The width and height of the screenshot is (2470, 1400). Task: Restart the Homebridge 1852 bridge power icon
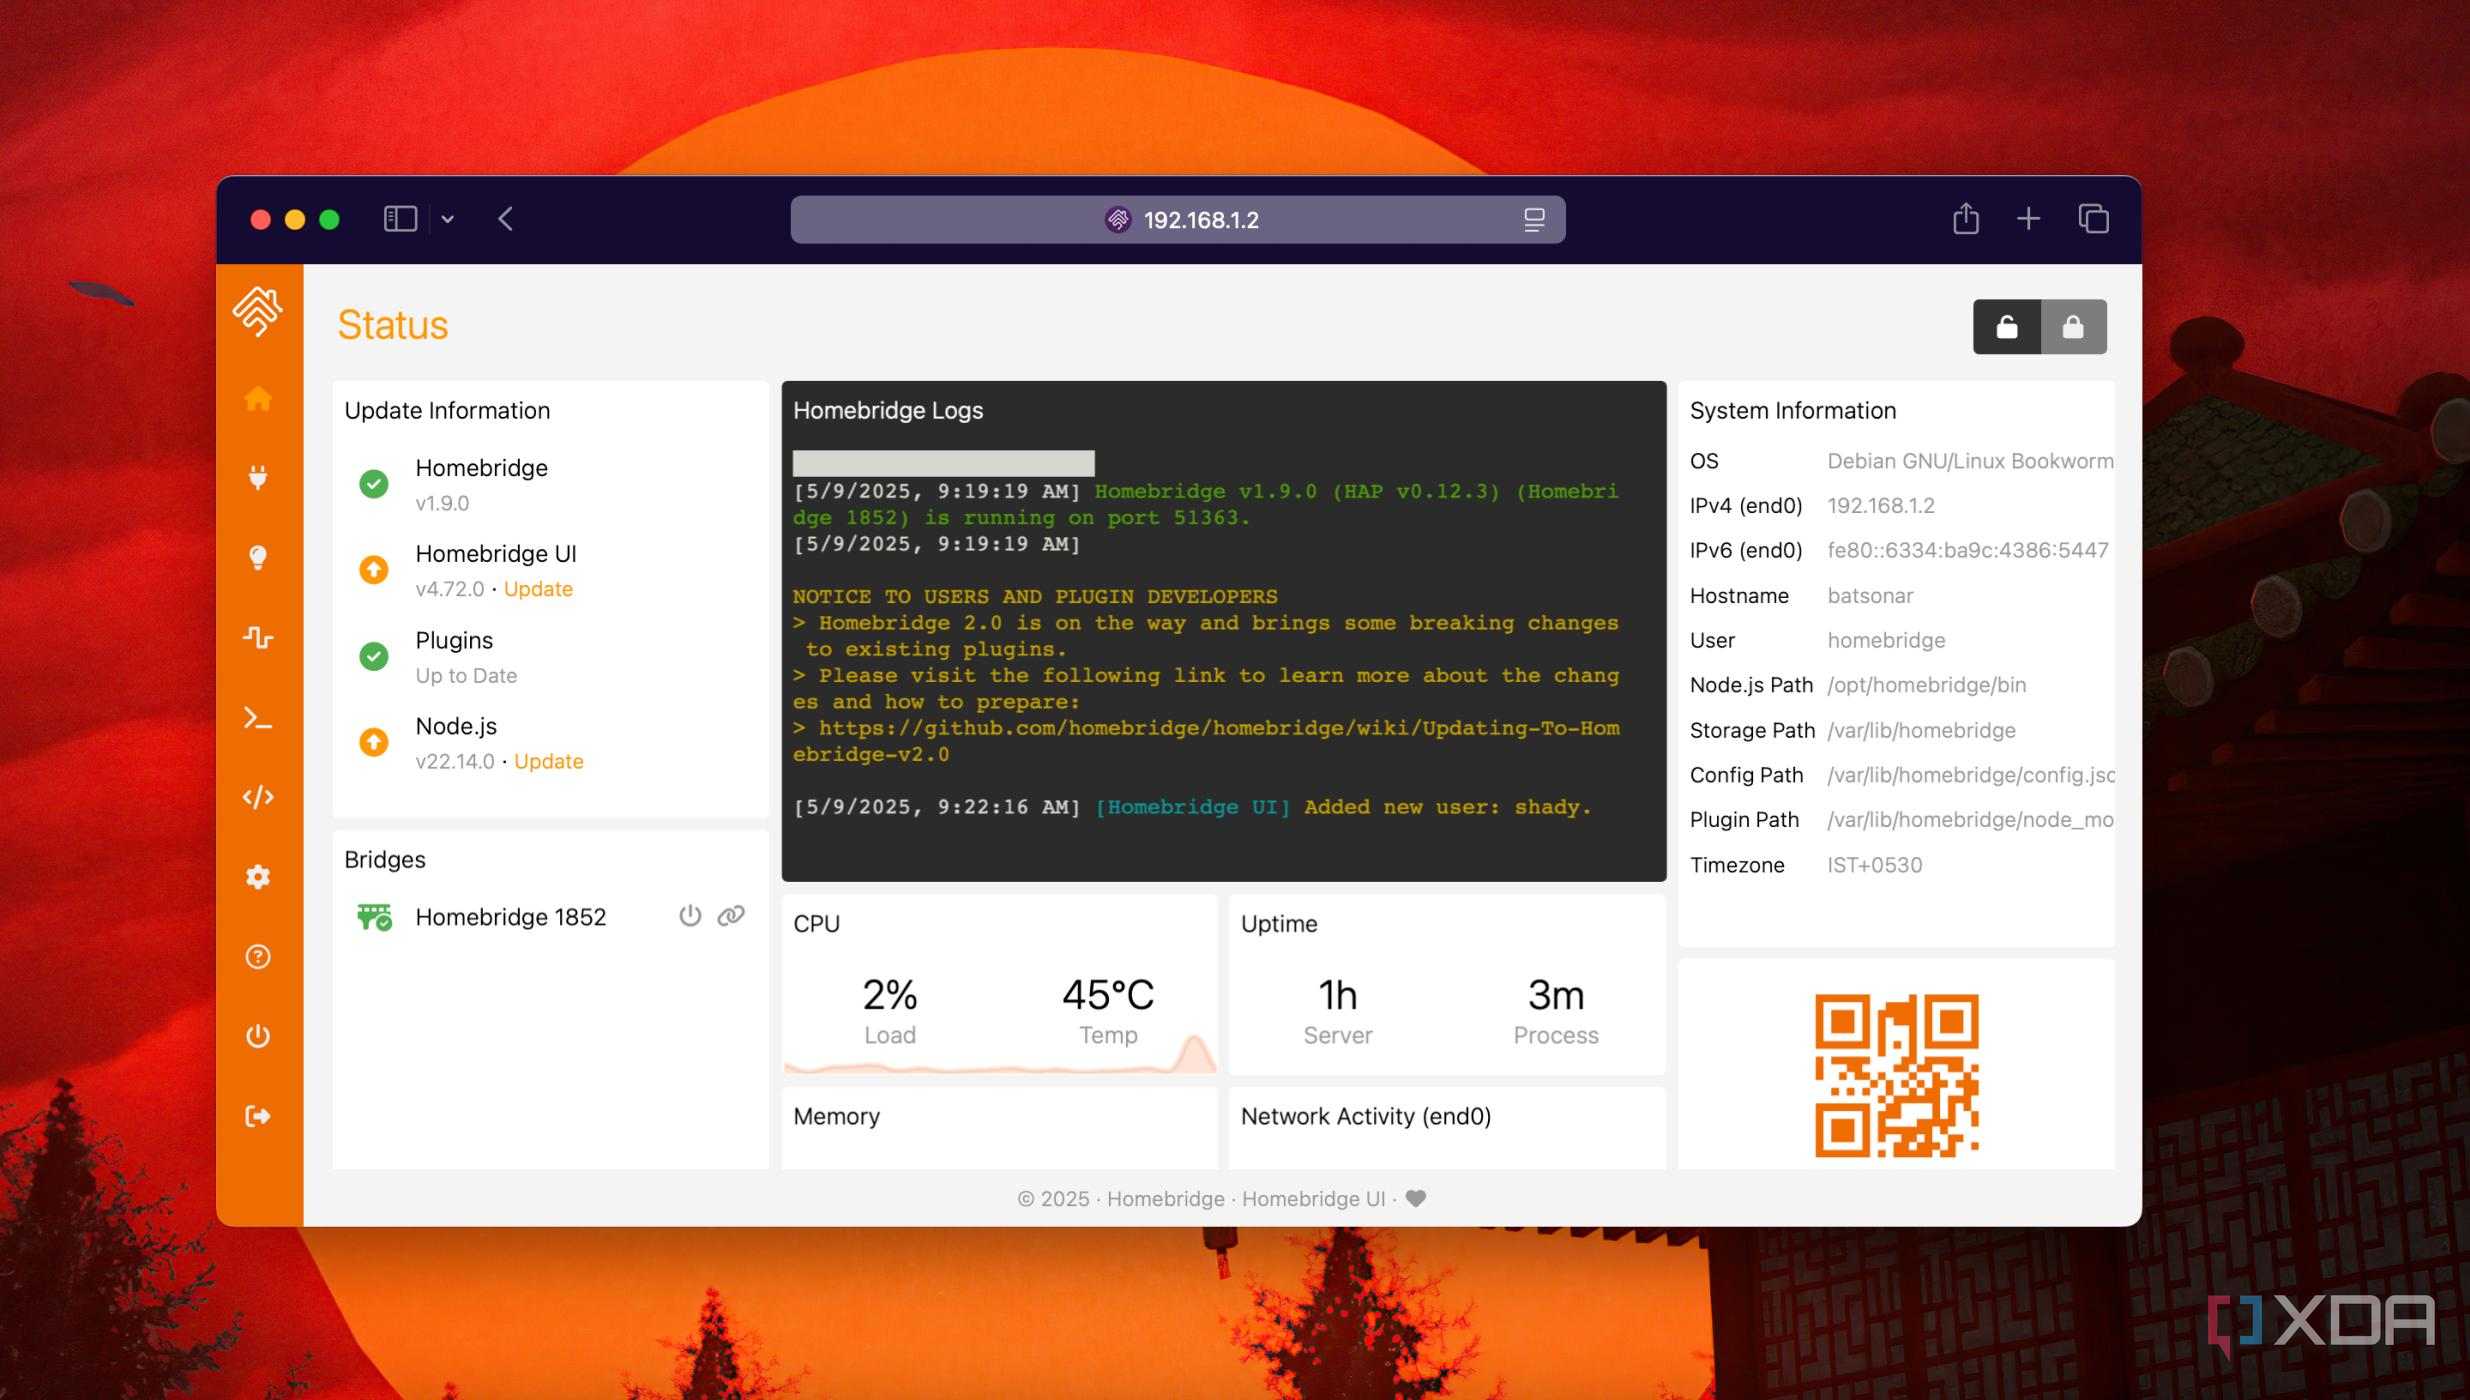point(690,916)
